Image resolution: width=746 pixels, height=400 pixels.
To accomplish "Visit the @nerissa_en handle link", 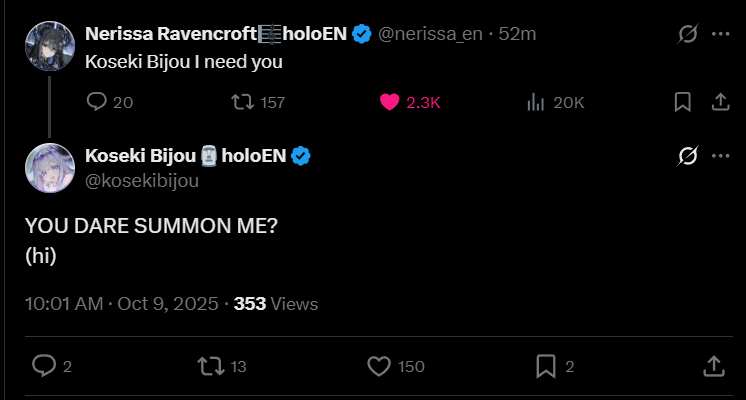I will 429,34.
